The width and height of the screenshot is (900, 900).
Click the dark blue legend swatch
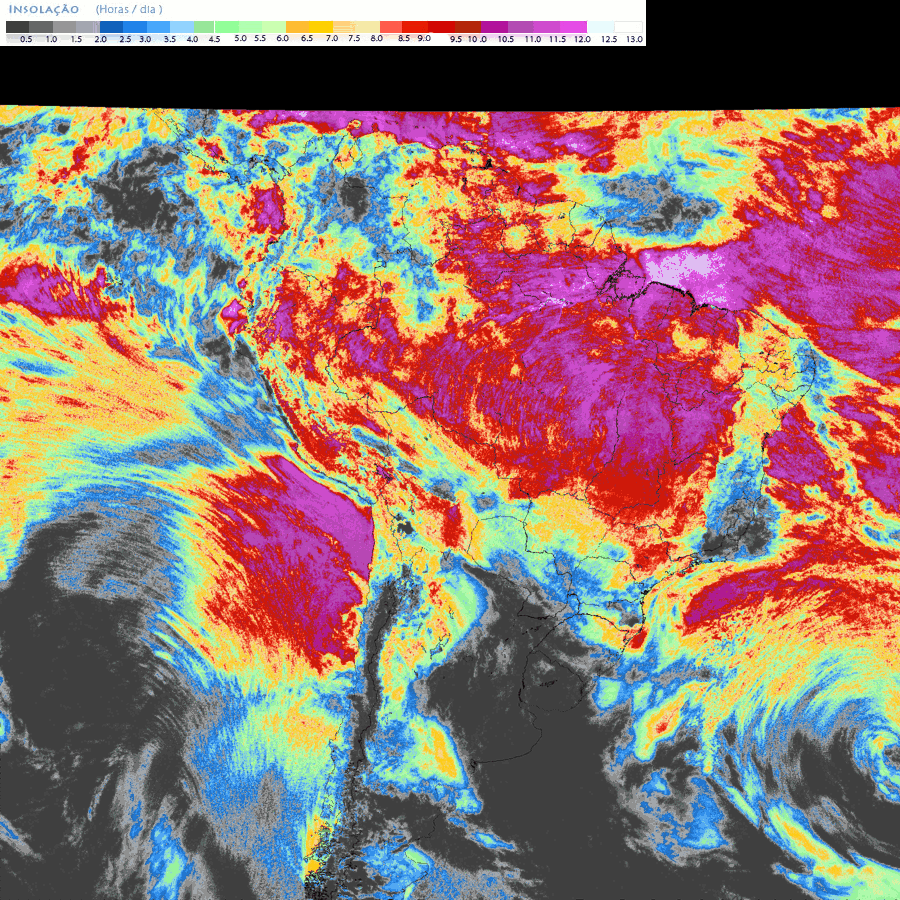coord(111,27)
